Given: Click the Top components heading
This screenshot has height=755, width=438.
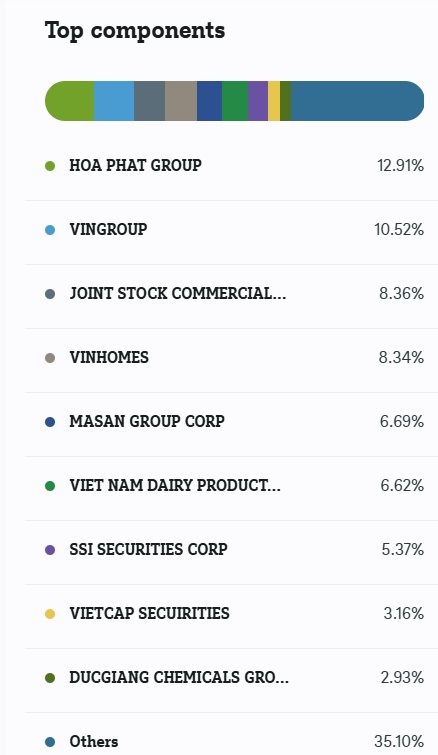Looking at the screenshot, I should tap(135, 31).
